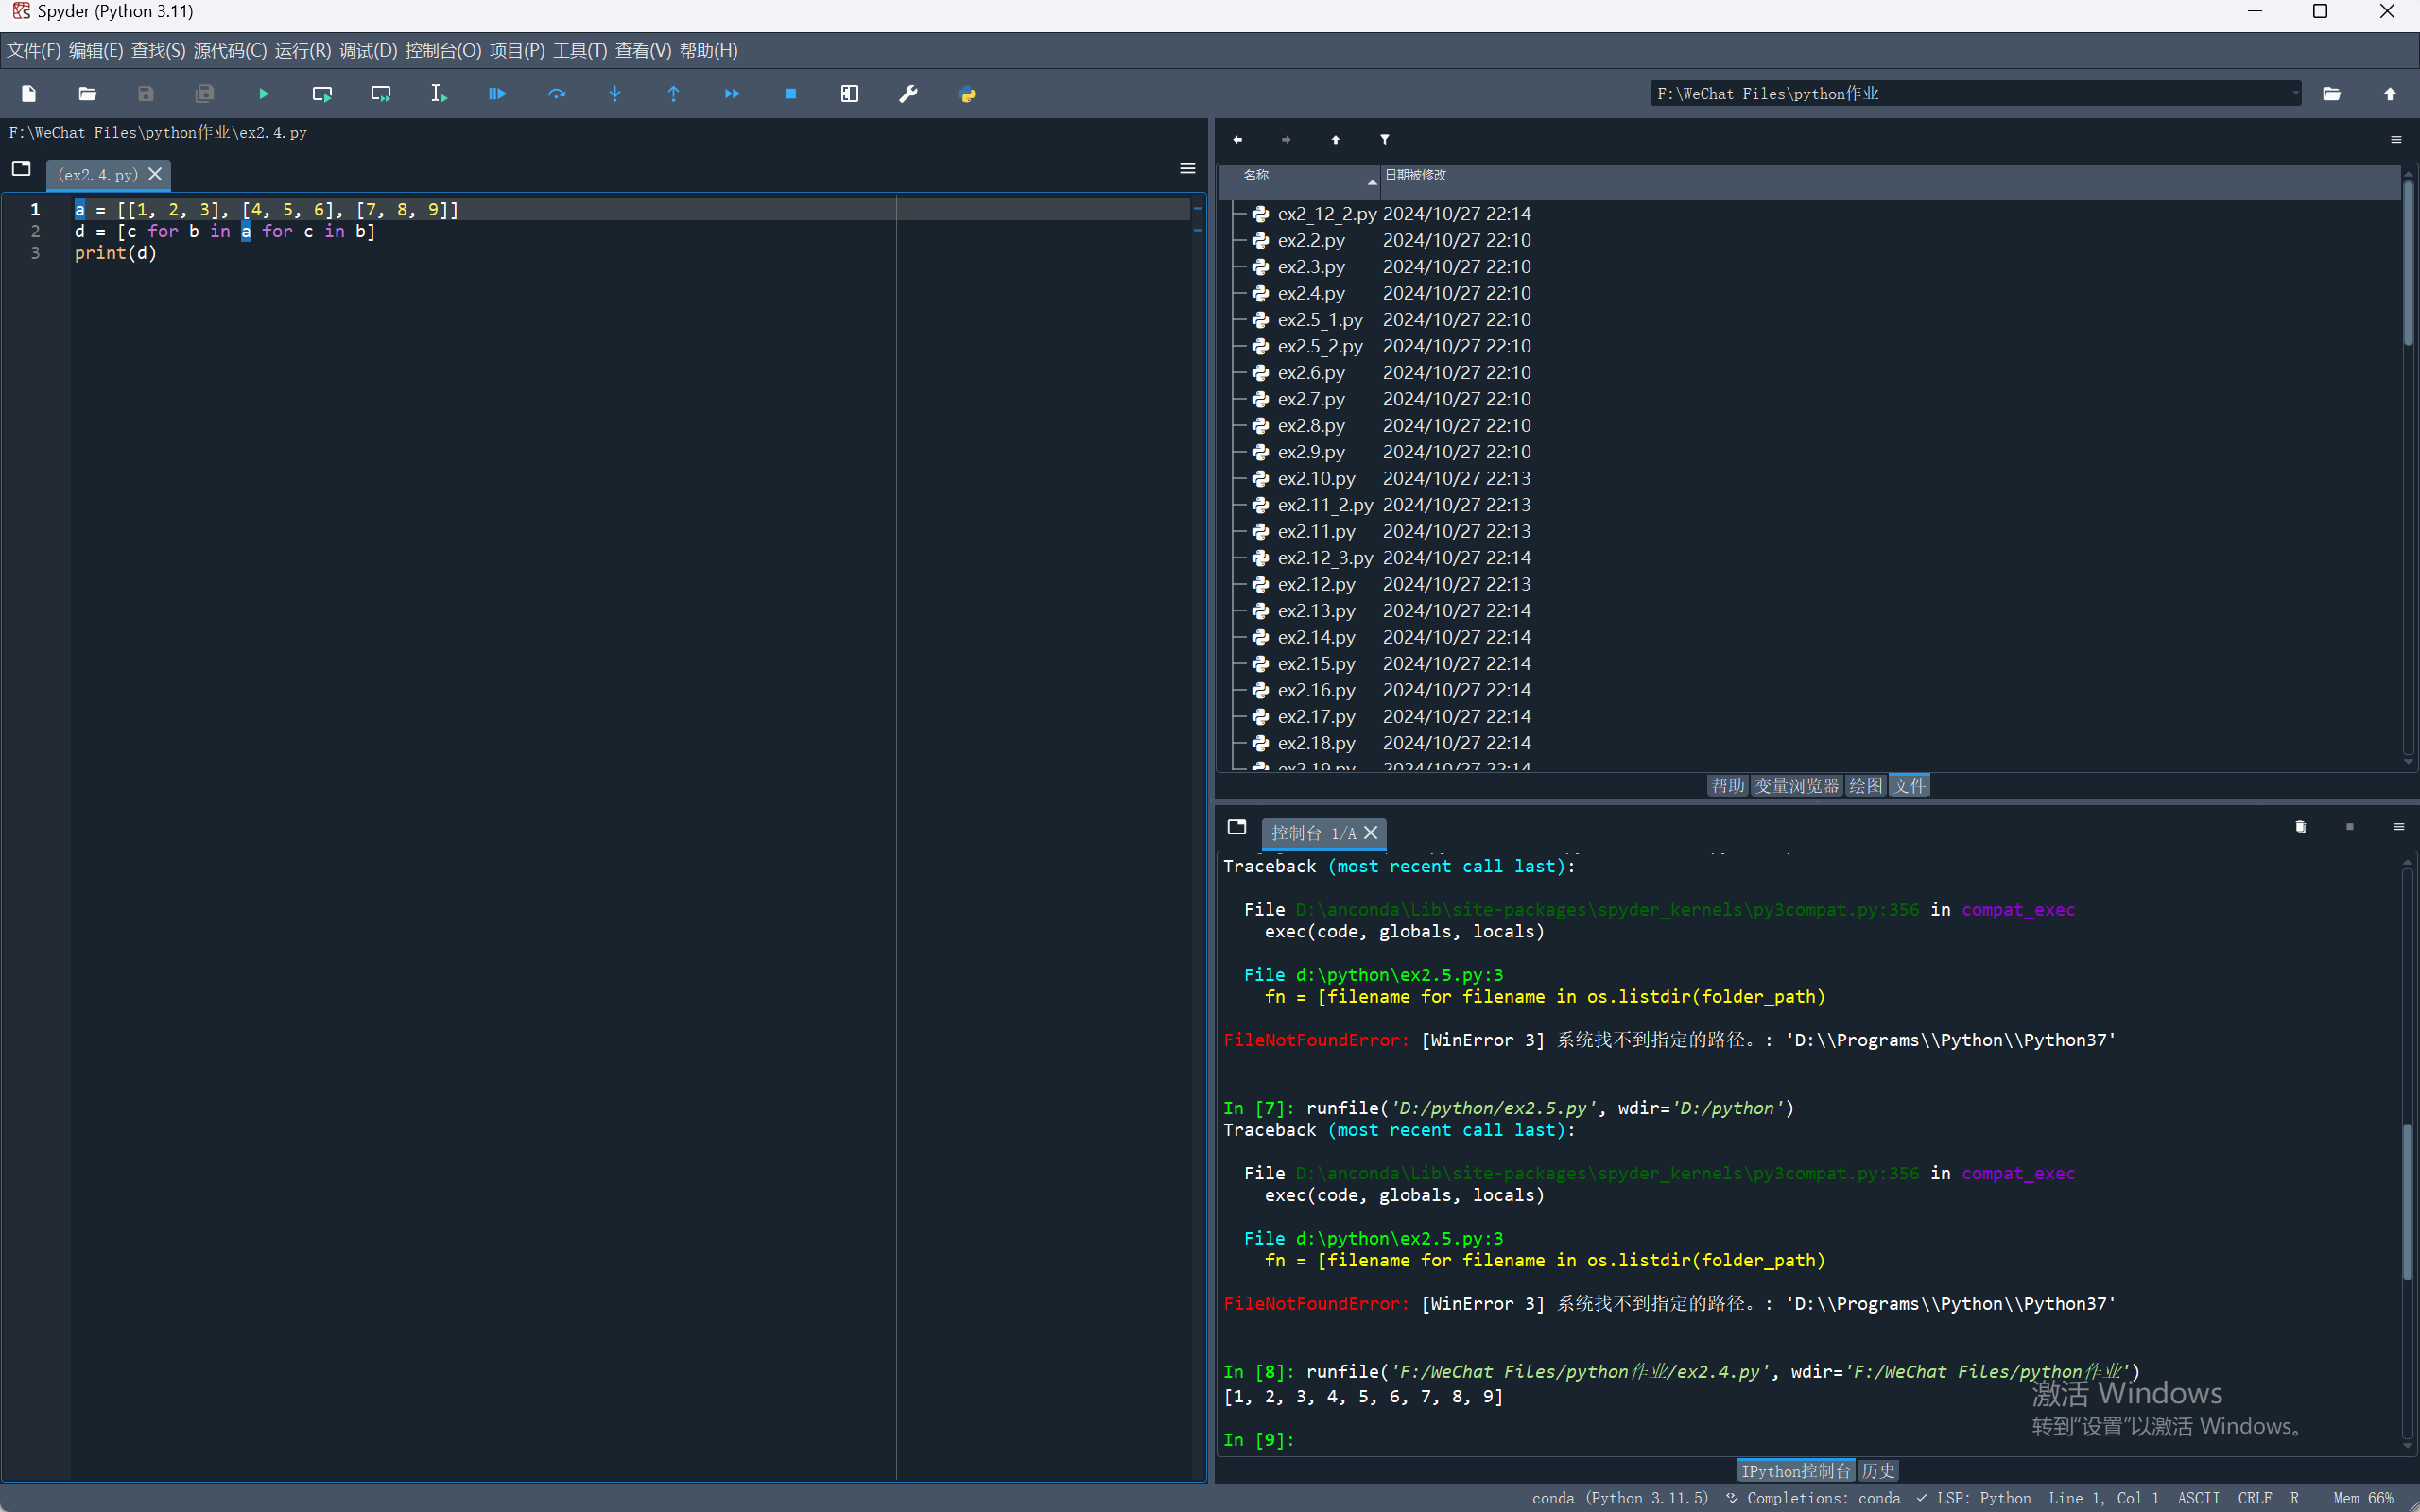Image resolution: width=2420 pixels, height=1512 pixels.
Task: Open Preferences with the wrench icon
Action: point(908,94)
